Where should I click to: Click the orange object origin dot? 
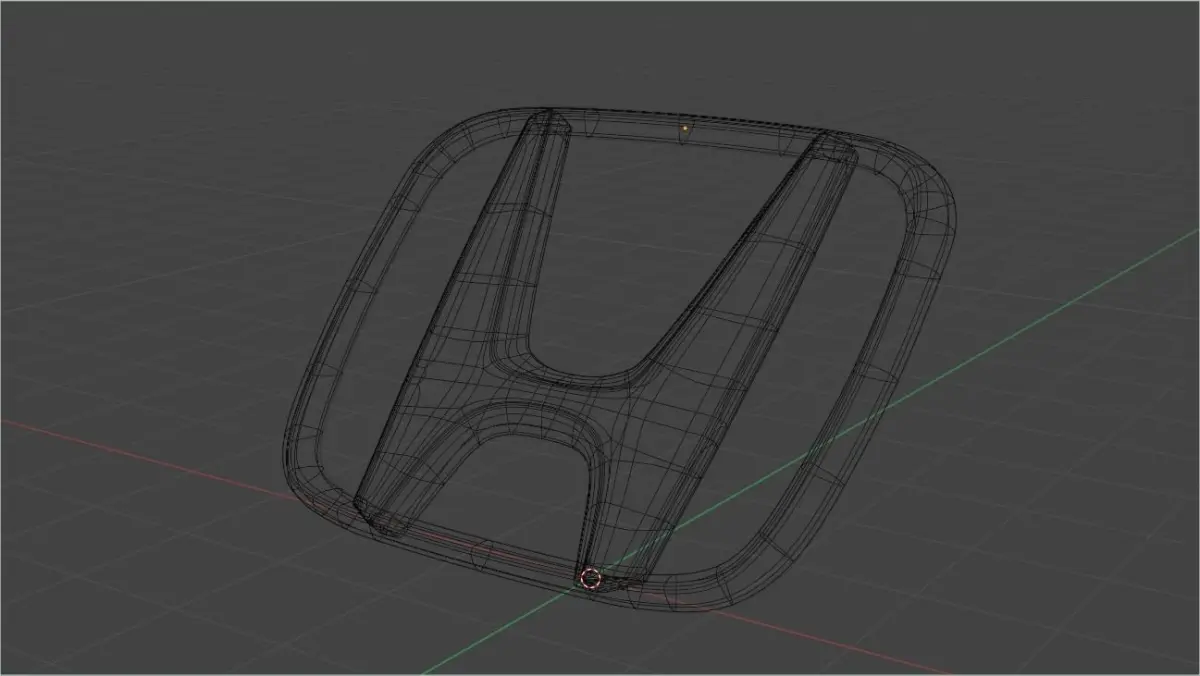pyautogui.click(x=685, y=128)
